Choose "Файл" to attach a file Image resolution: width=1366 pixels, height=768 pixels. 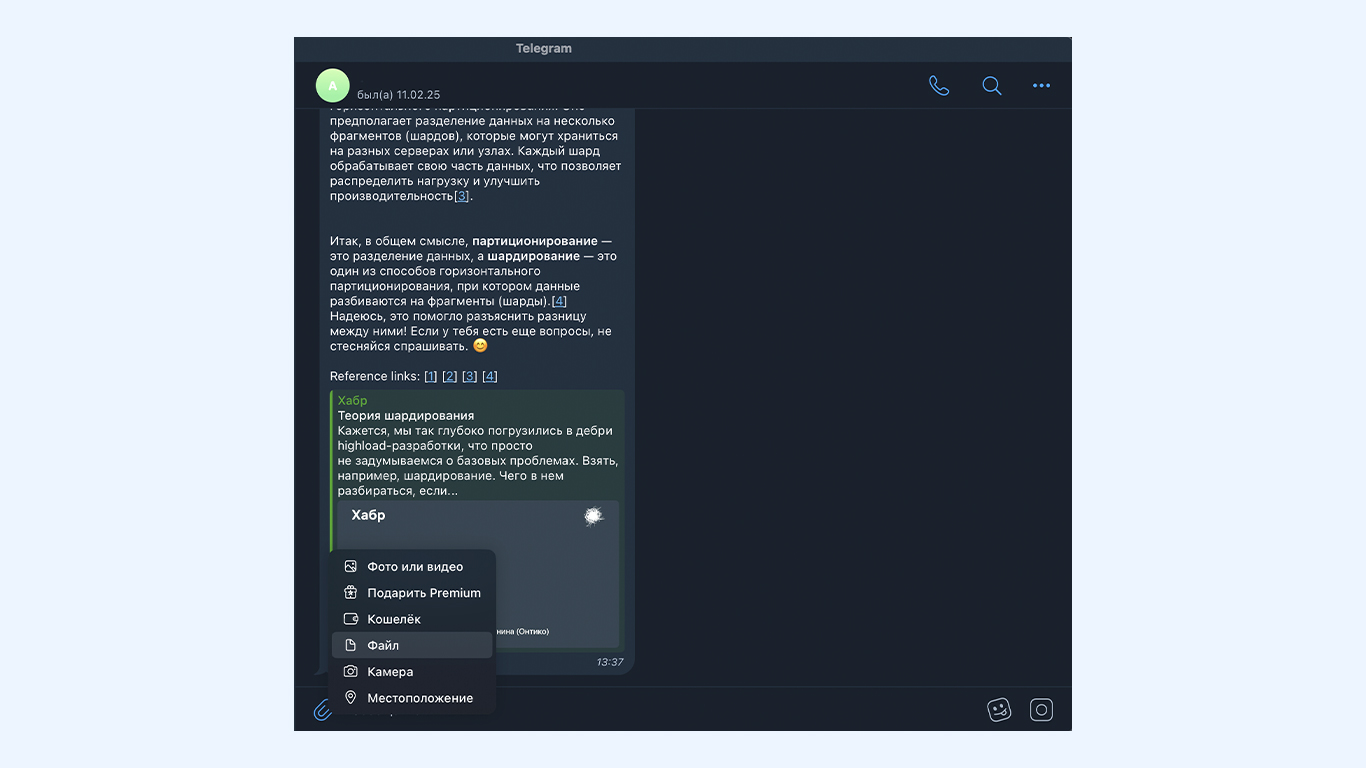coord(413,645)
